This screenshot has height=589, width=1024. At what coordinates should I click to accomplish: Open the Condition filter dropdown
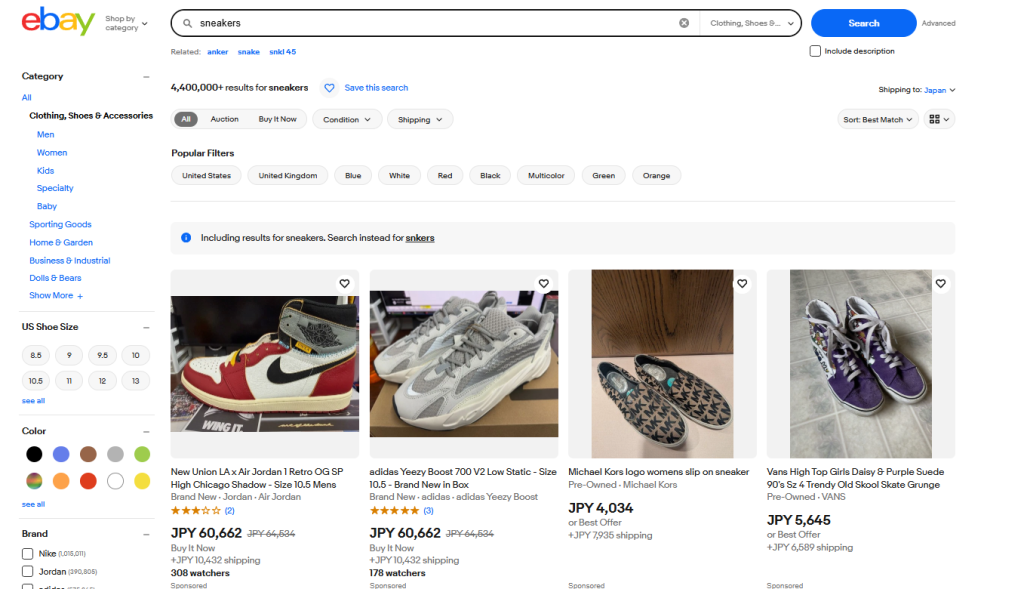coord(347,119)
